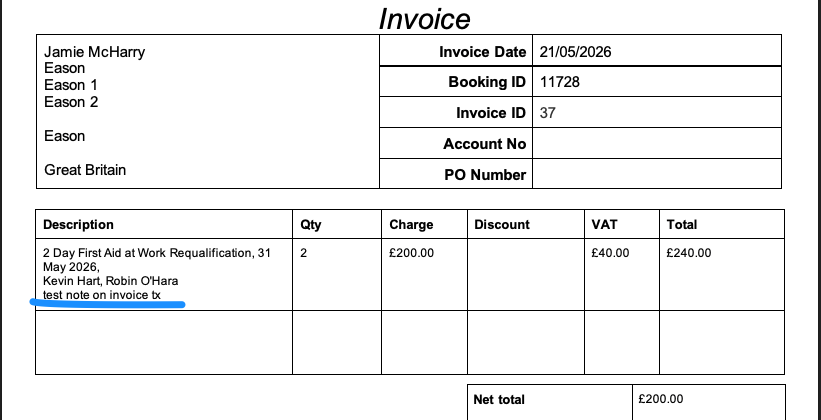The height and width of the screenshot is (420, 821).
Task: Click the invoice date value 21/05/2026
Action: [575, 51]
